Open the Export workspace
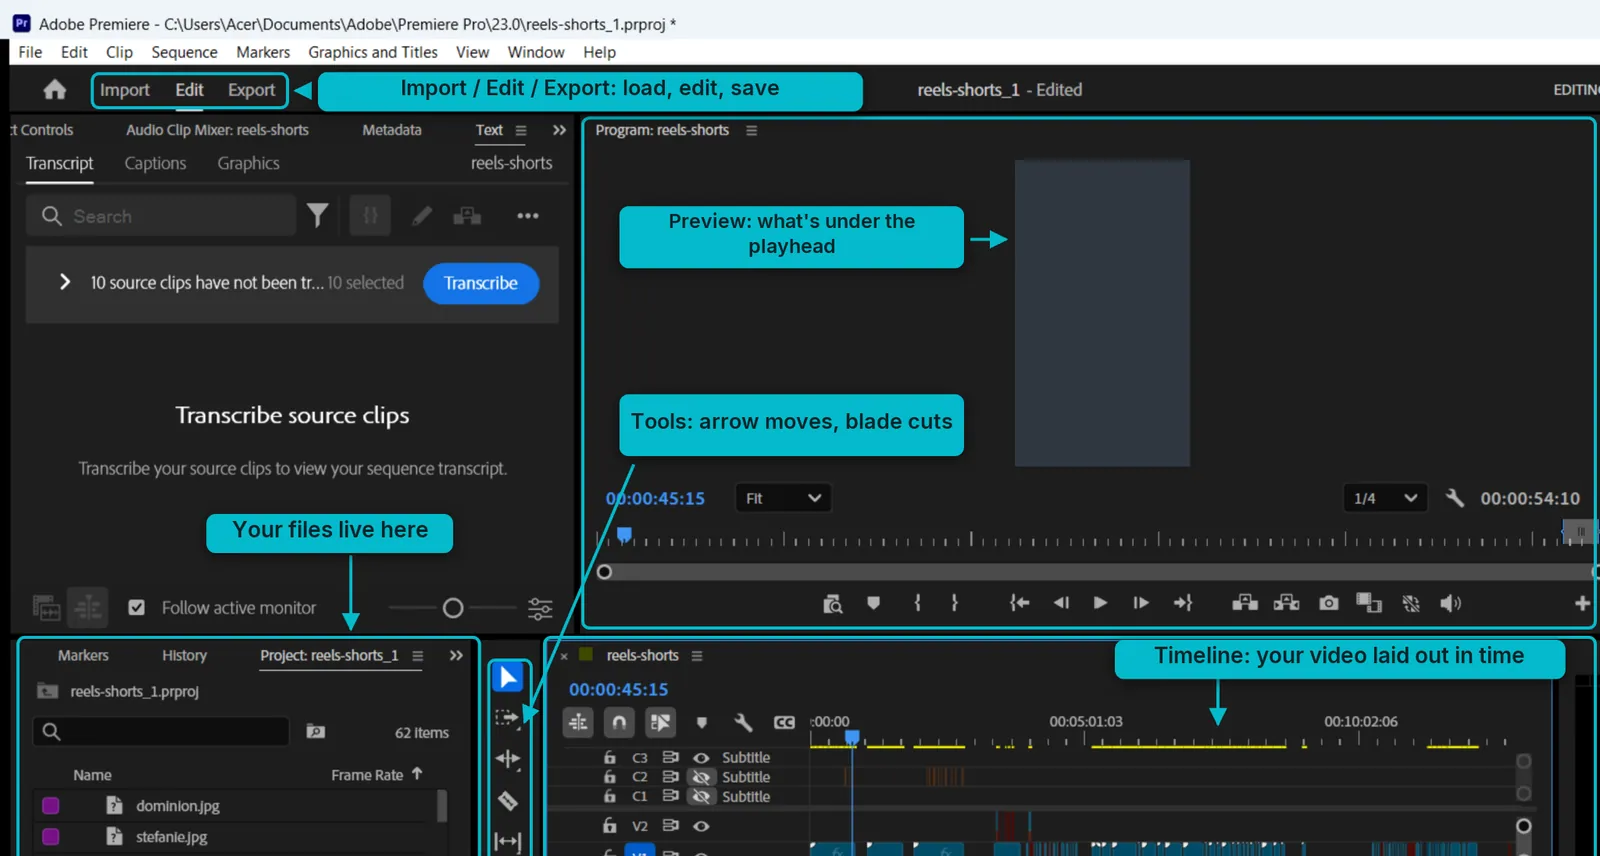The image size is (1600, 856). (x=251, y=90)
